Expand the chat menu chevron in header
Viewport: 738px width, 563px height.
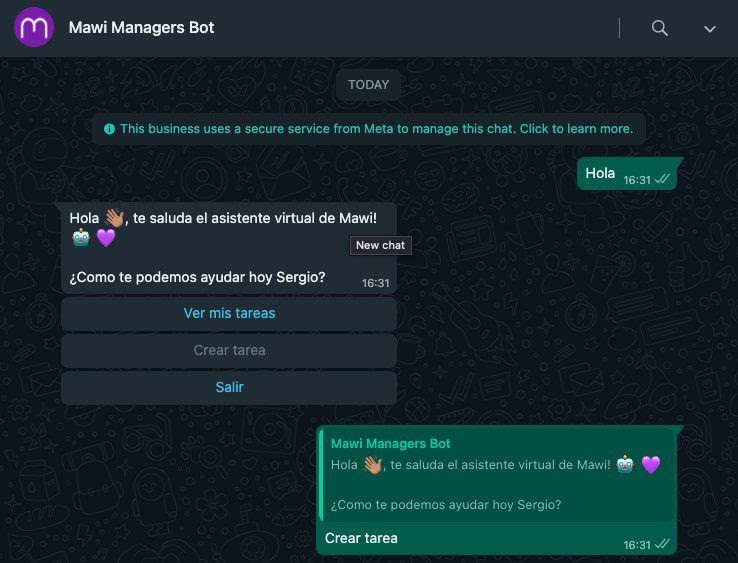[x=710, y=29]
